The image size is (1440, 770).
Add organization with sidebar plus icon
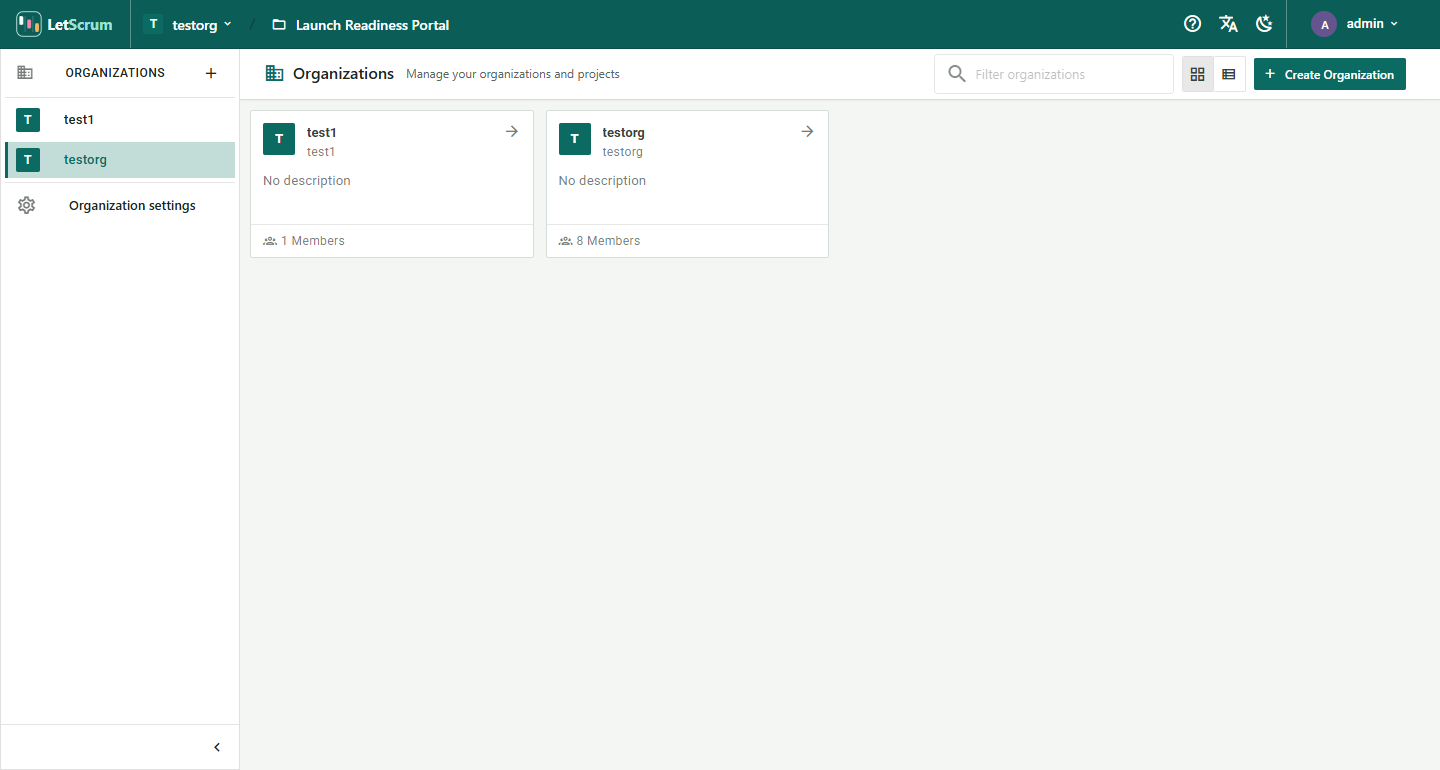tap(211, 73)
